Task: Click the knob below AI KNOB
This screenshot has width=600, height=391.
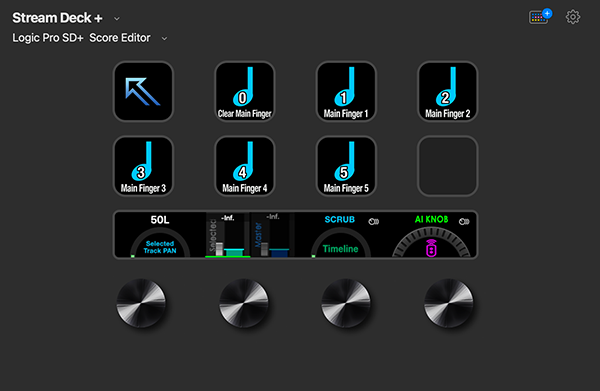Action: pos(448,303)
